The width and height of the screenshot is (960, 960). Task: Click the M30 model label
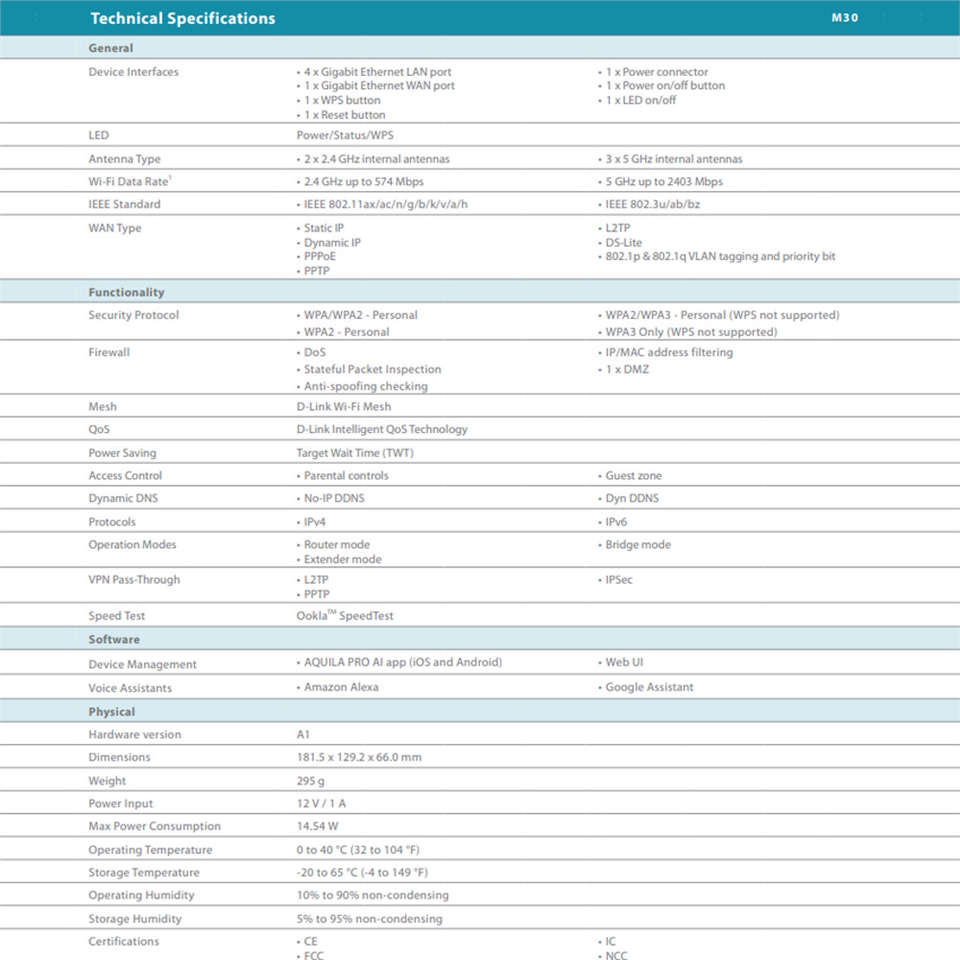click(845, 17)
